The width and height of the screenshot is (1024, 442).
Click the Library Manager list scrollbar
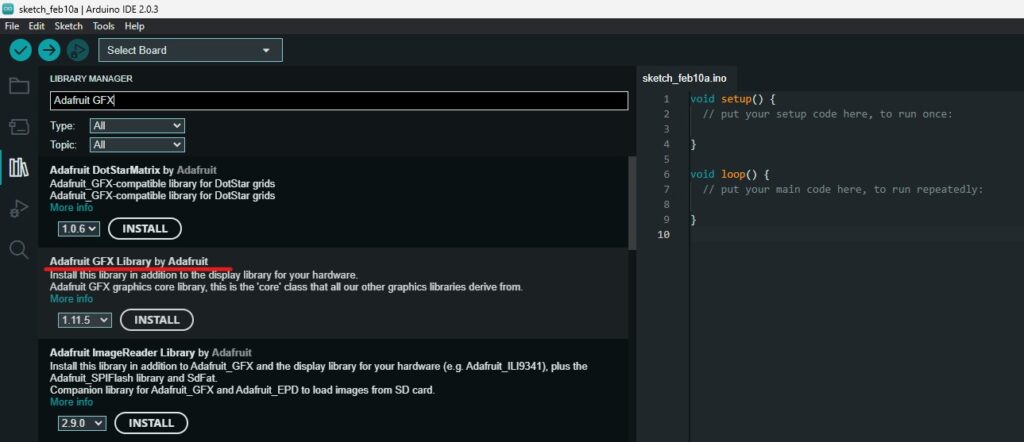point(632,202)
